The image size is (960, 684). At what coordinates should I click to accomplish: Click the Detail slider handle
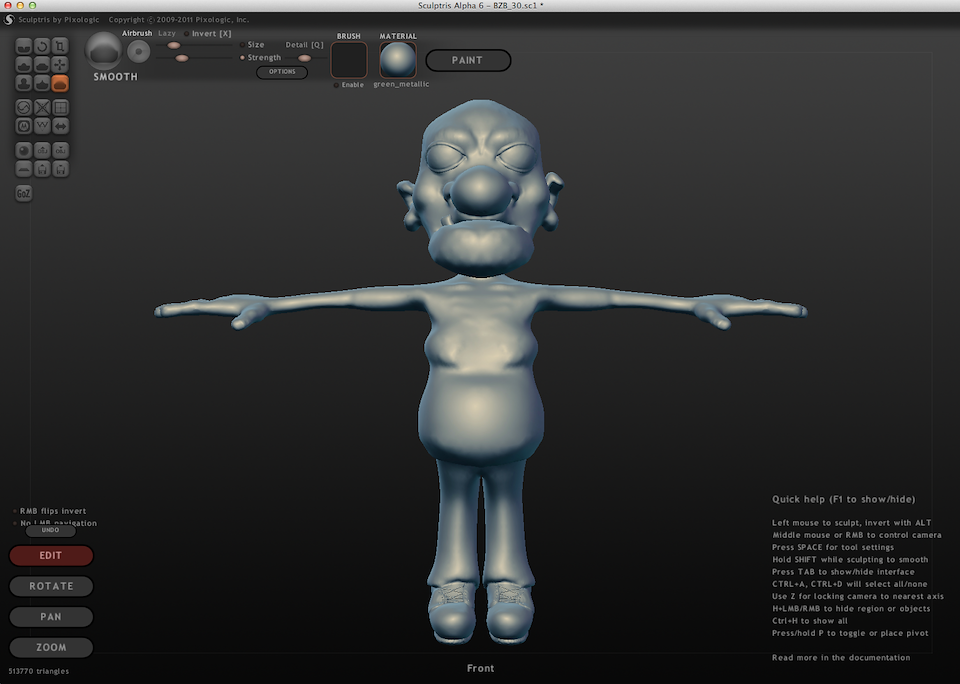pos(304,58)
